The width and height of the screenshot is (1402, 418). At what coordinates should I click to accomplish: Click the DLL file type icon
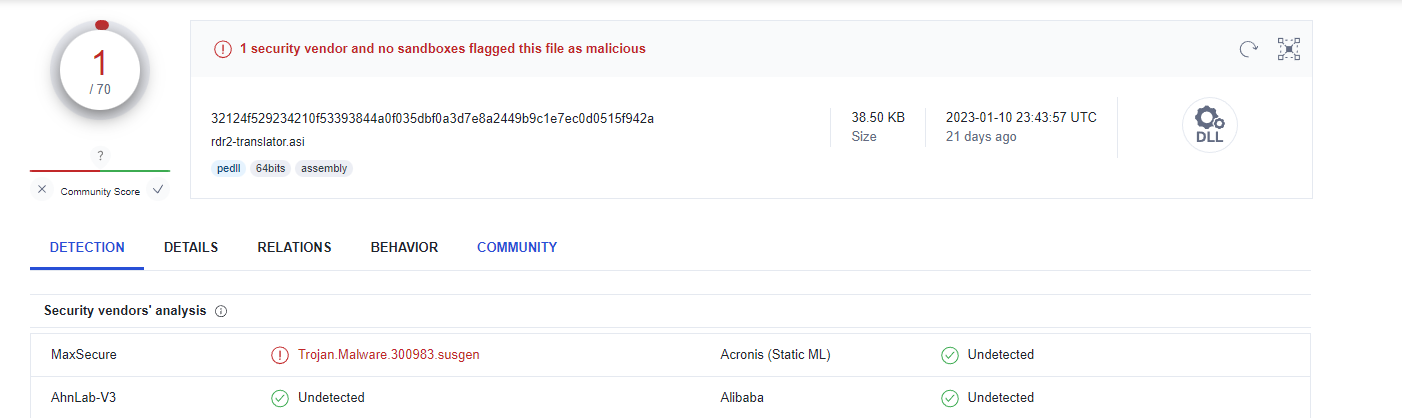click(x=1209, y=126)
